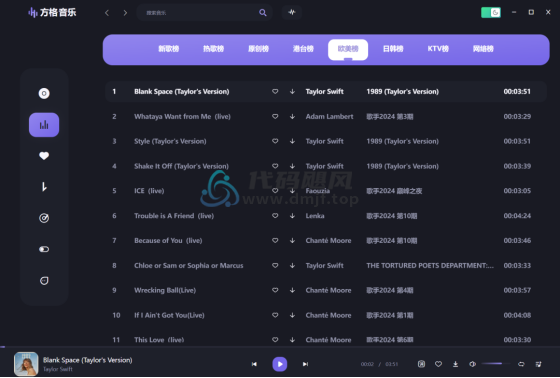Open favorites heart icon in sidebar

[x=44, y=156]
